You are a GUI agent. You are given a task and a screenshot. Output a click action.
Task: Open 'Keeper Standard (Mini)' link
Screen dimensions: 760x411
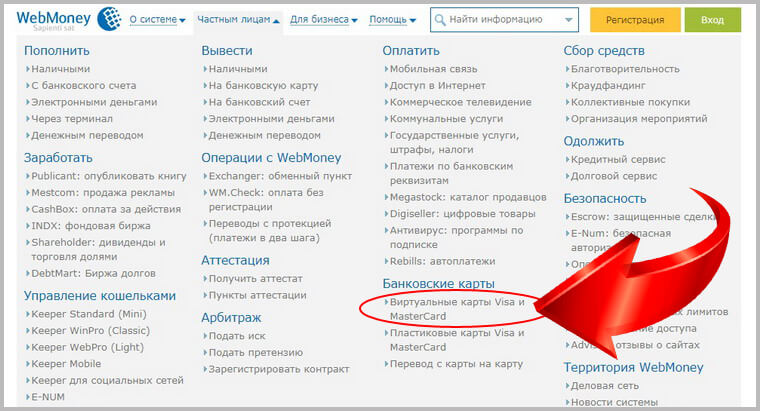pyautogui.click(x=89, y=314)
